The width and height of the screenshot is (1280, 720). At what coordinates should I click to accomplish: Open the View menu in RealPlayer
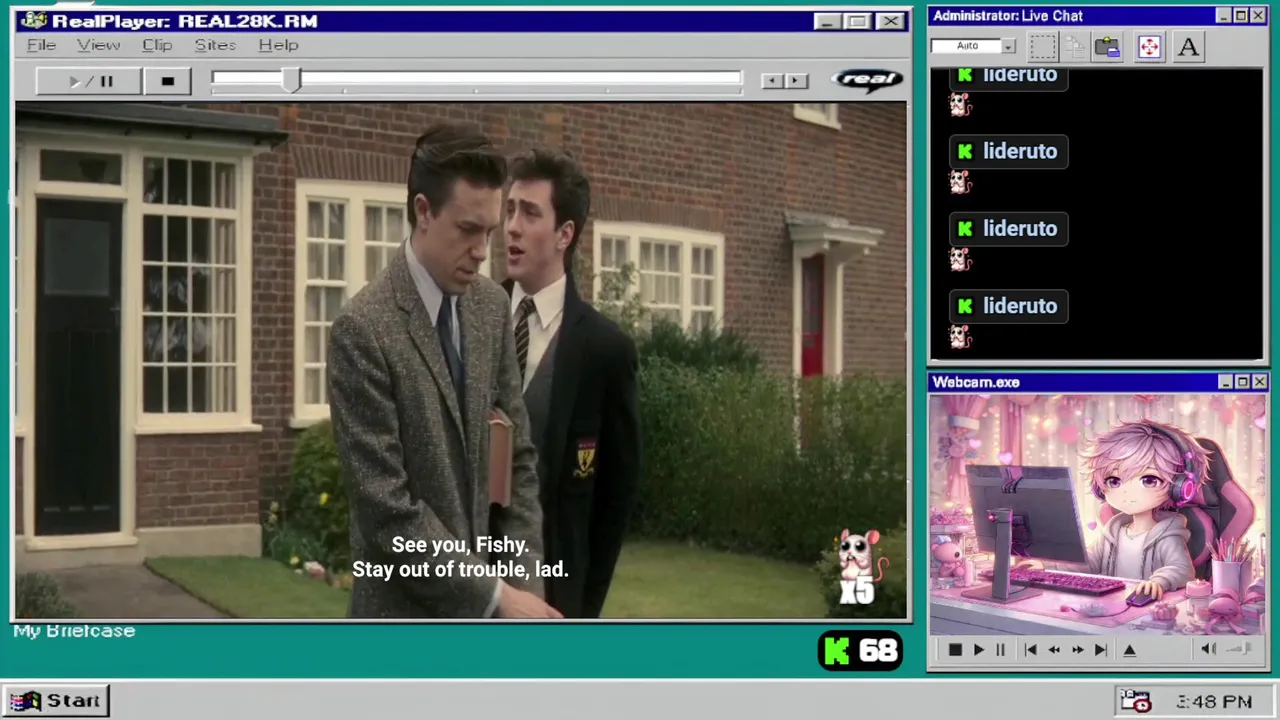[x=98, y=45]
